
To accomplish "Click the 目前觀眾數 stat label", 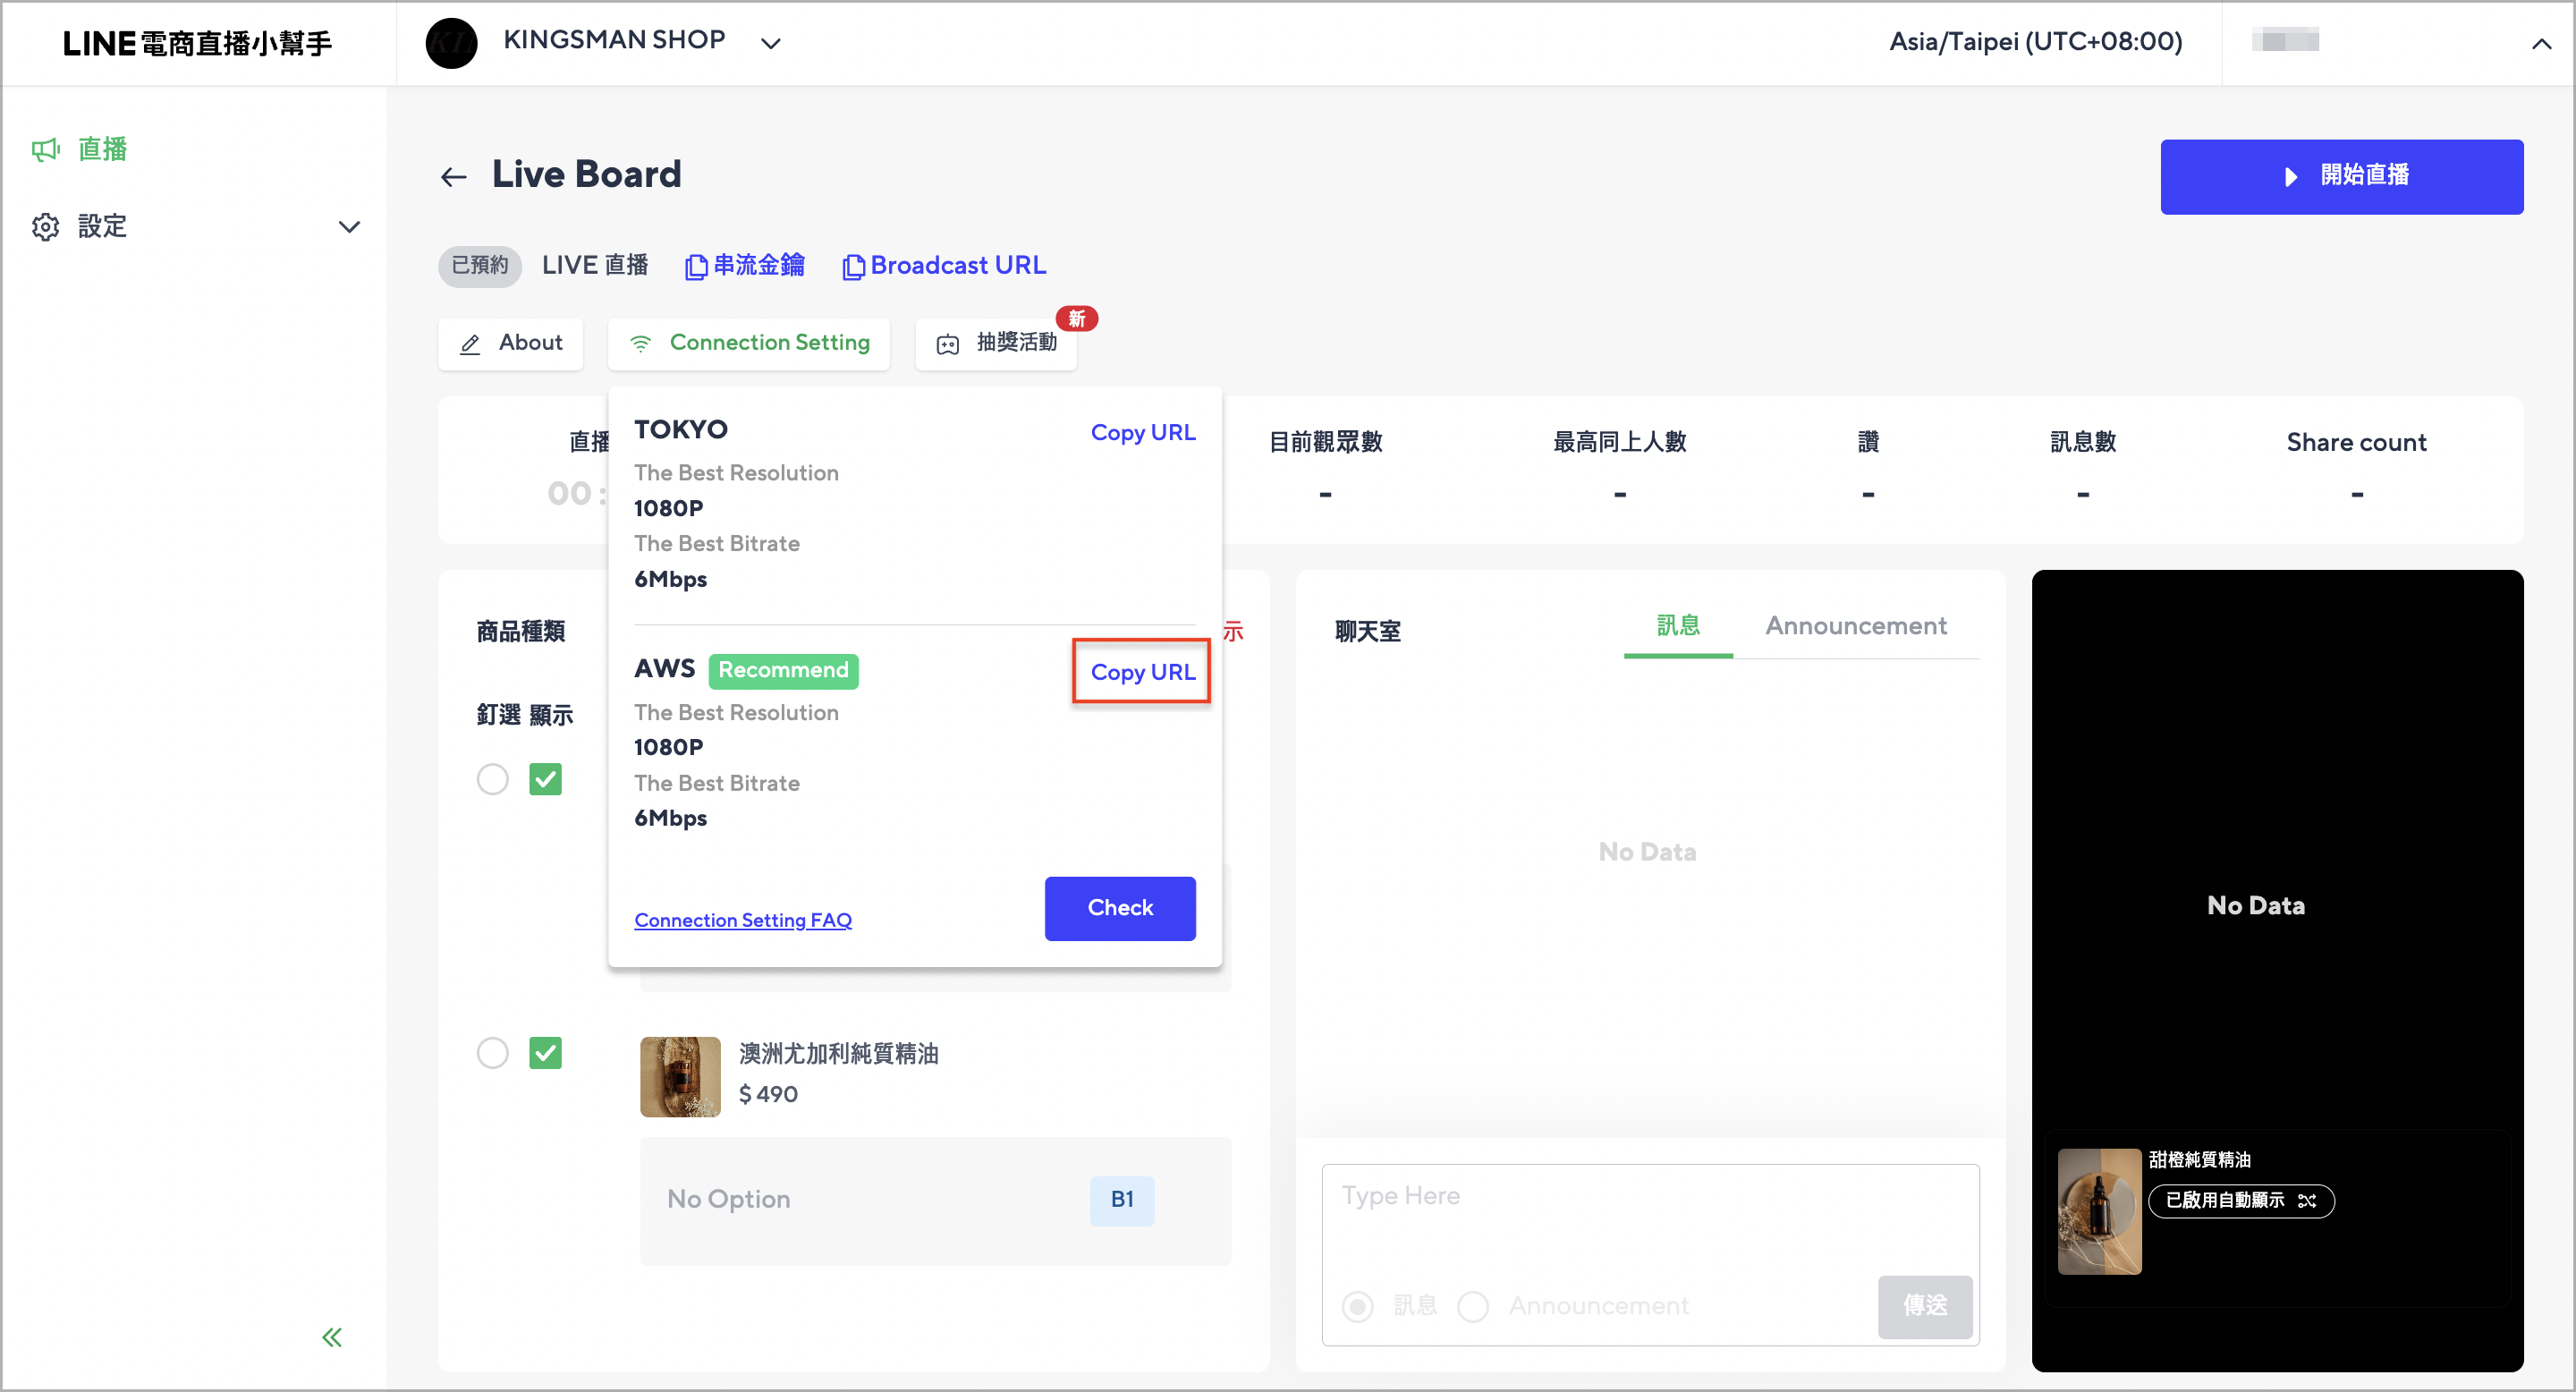I will [1325, 442].
